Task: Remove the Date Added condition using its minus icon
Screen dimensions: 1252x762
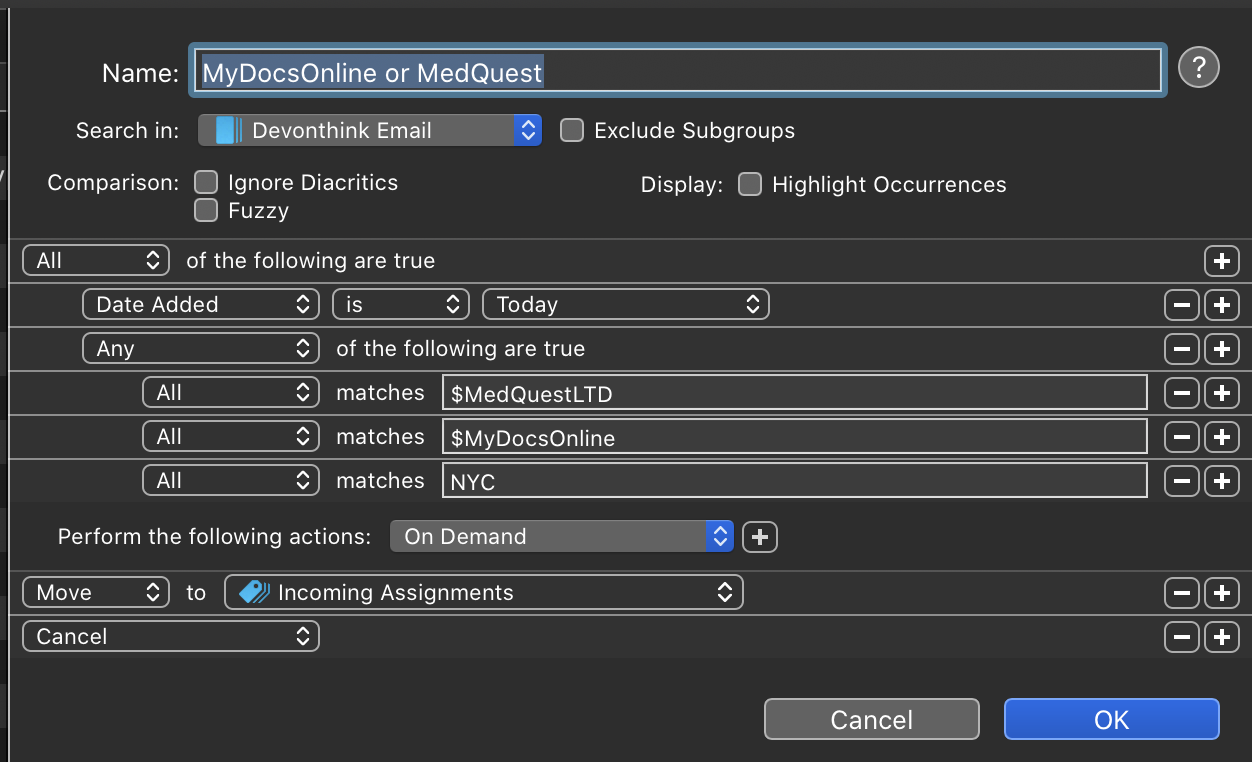Action: coord(1181,305)
